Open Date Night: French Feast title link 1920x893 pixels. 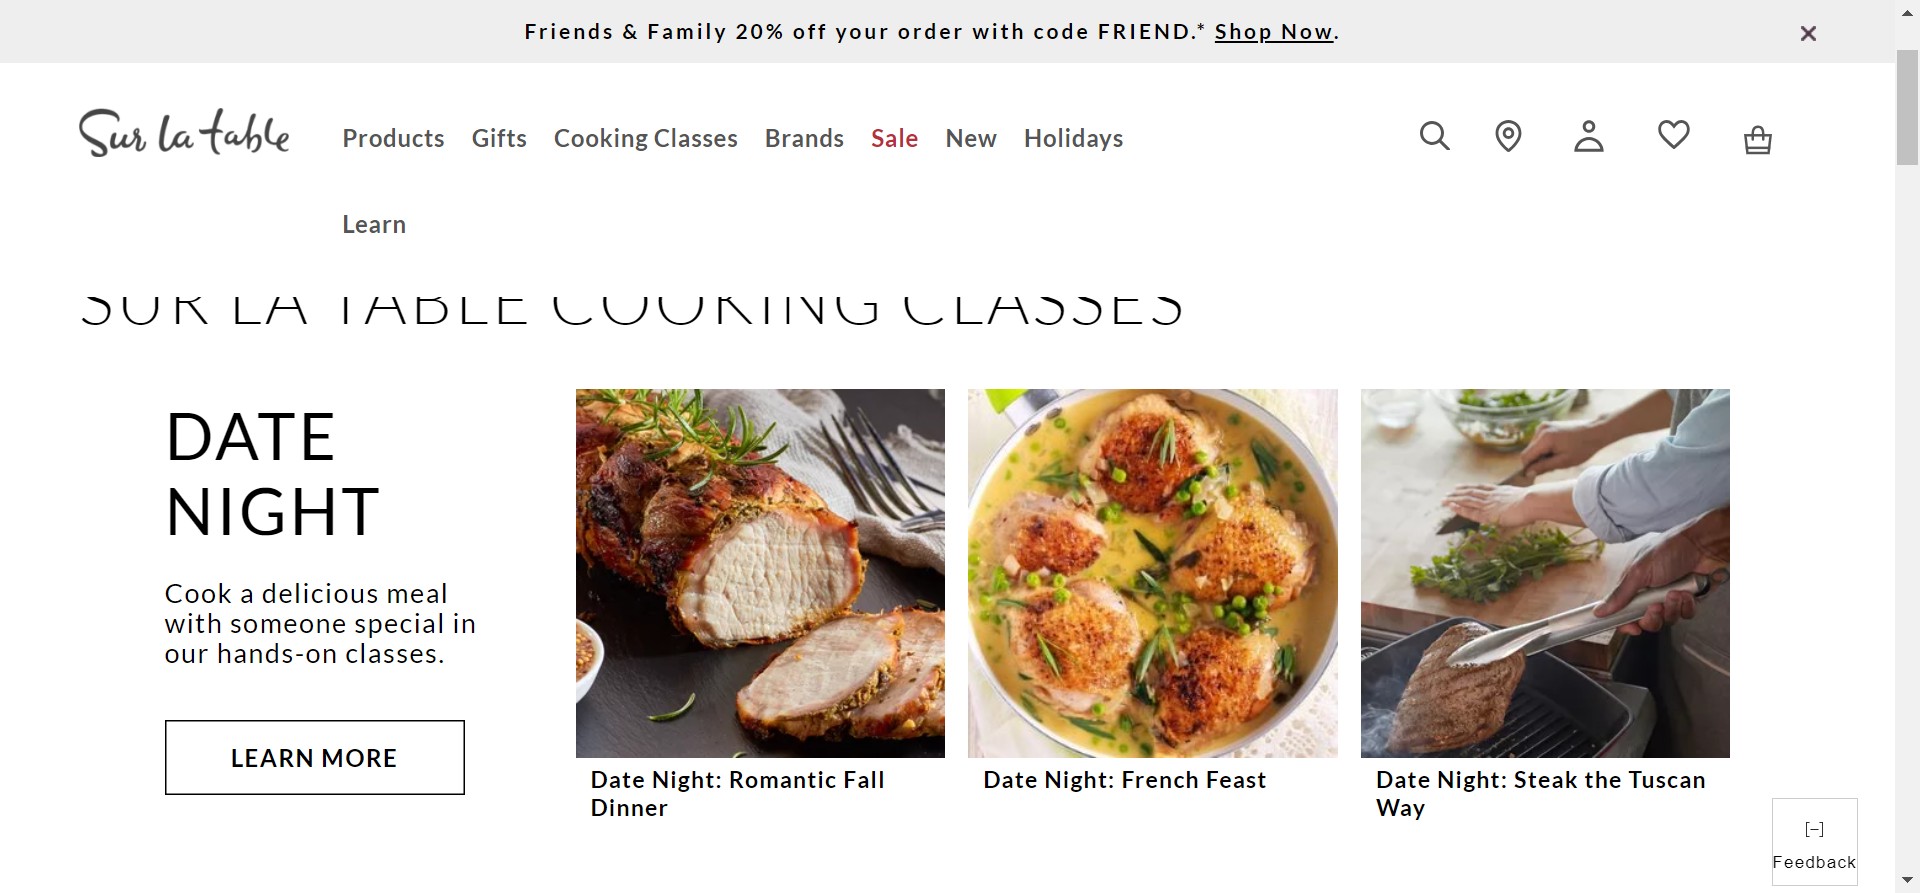[x=1124, y=780]
